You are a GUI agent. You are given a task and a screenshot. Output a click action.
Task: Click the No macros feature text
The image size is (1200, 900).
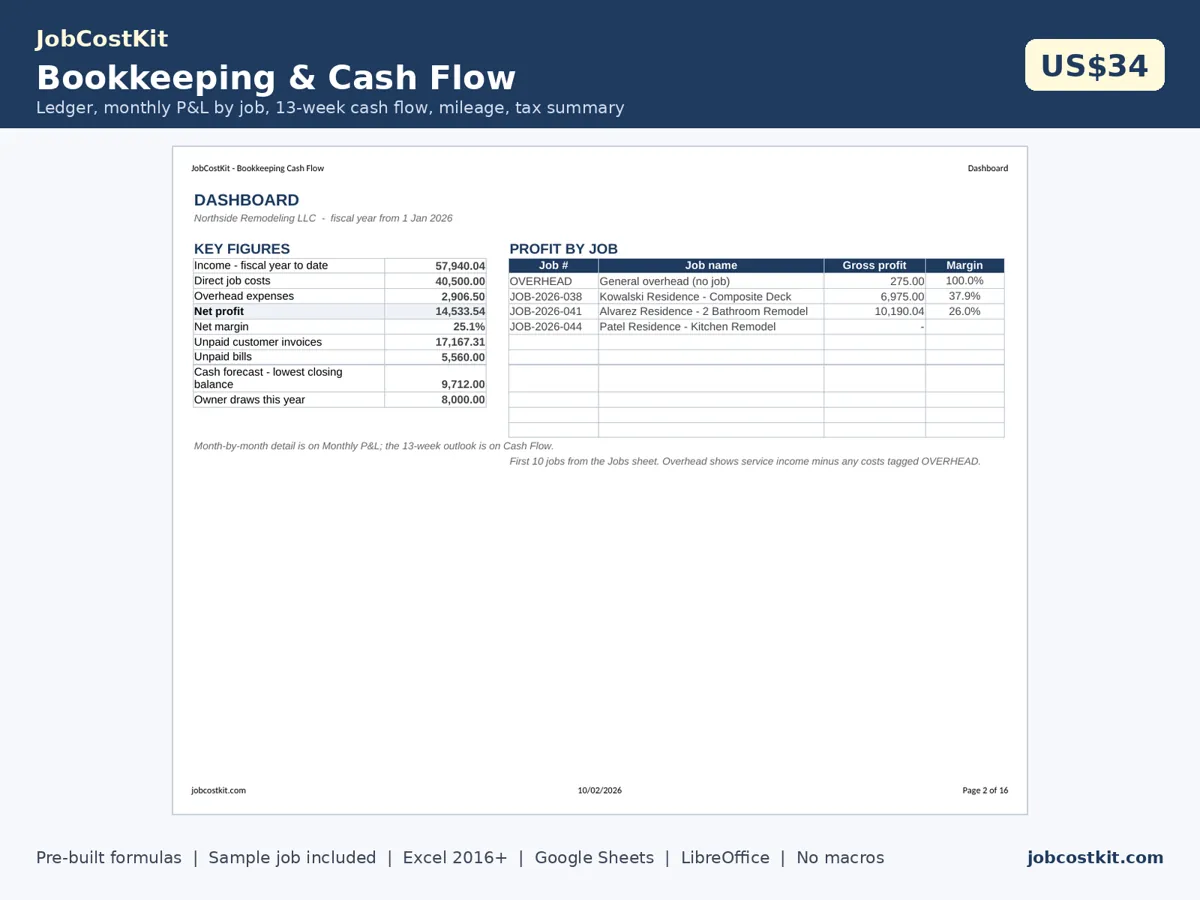840,858
